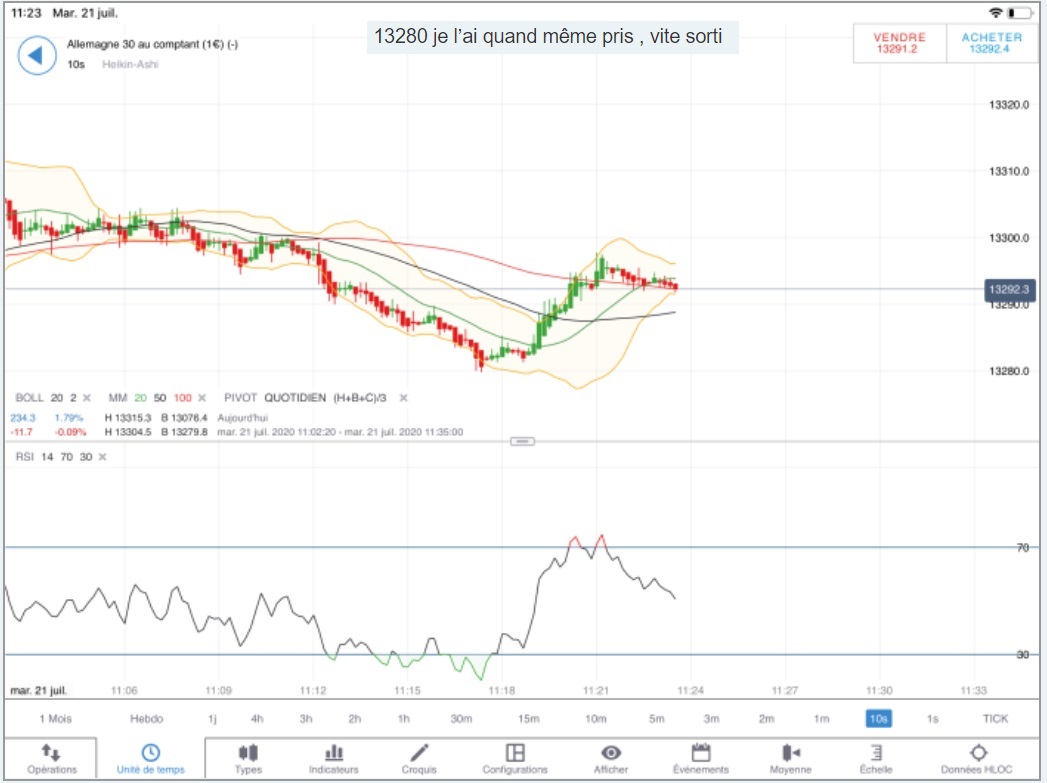Image resolution: width=1047 pixels, height=783 pixels.
Task: Select the TICK timeframe
Action: (995, 719)
